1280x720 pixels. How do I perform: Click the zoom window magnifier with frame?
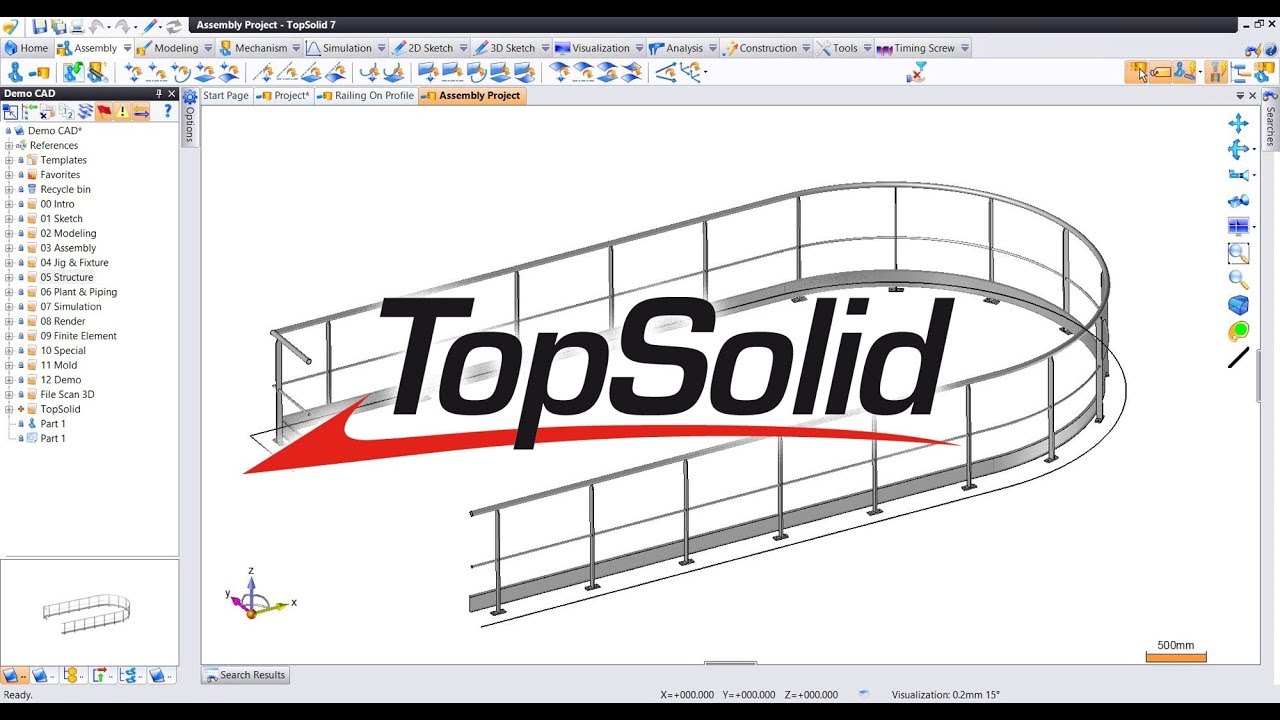click(x=1238, y=253)
